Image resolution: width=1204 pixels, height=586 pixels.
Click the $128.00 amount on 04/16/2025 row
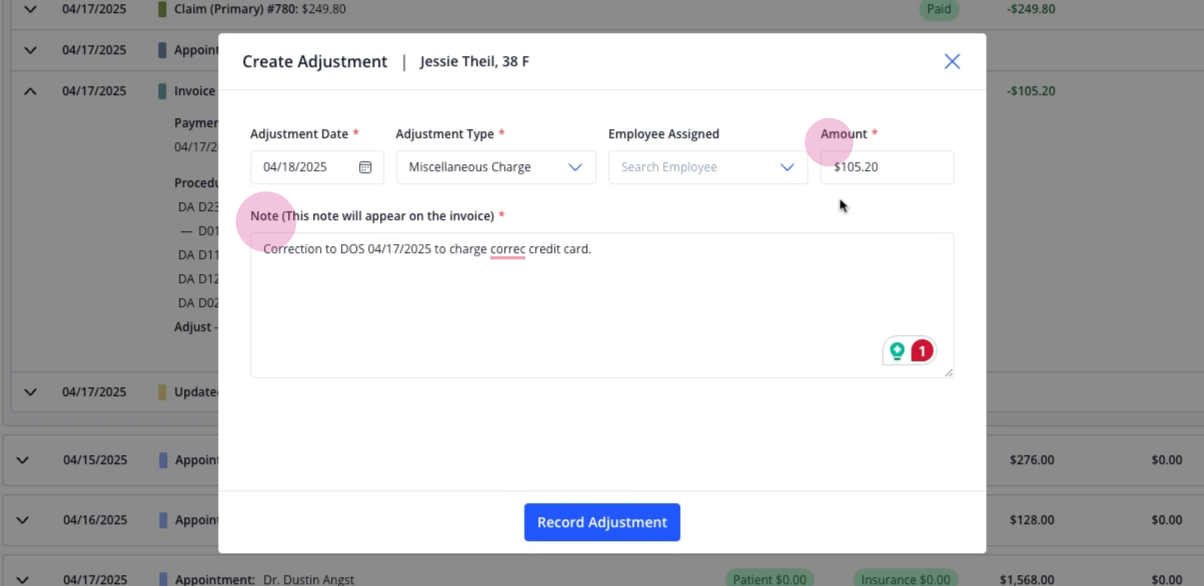tap(1032, 520)
